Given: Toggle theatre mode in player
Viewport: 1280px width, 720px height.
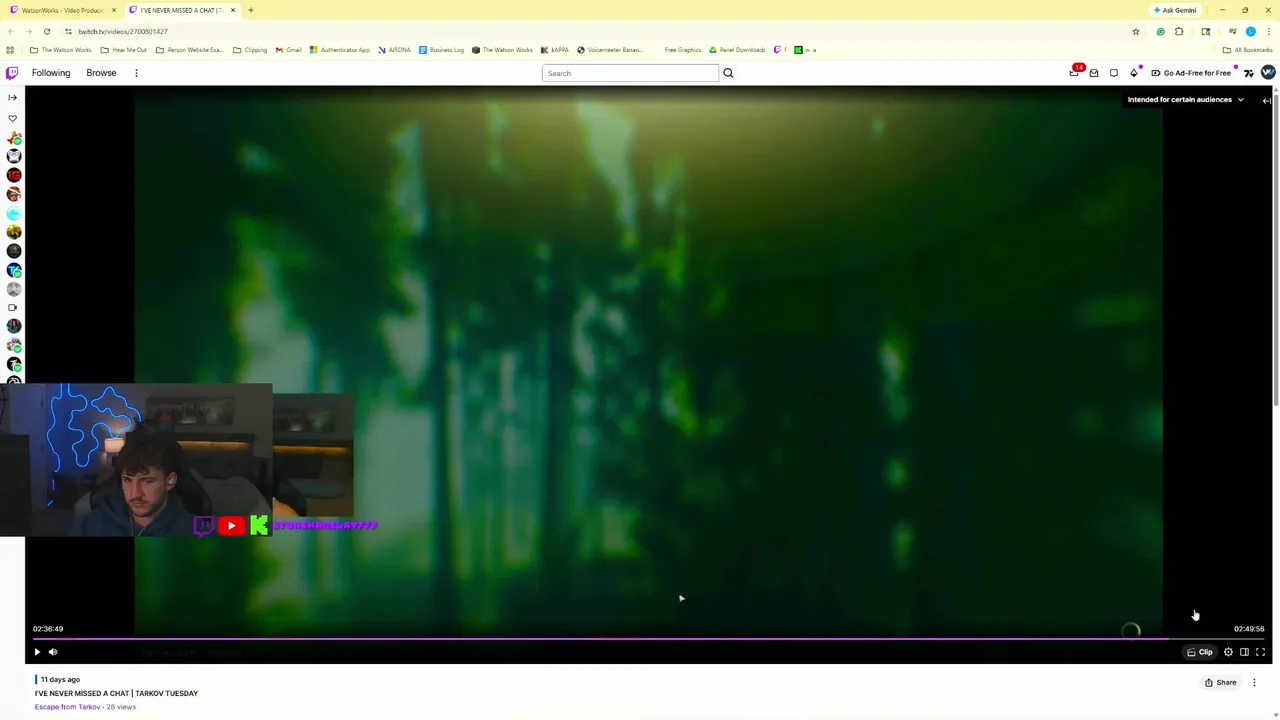Looking at the screenshot, I should (x=1244, y=652).
